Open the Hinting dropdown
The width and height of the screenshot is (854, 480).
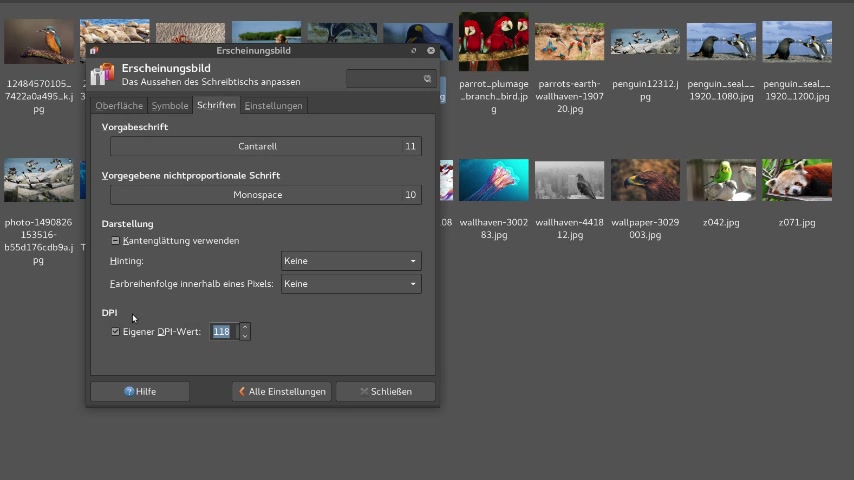point(350,261)
